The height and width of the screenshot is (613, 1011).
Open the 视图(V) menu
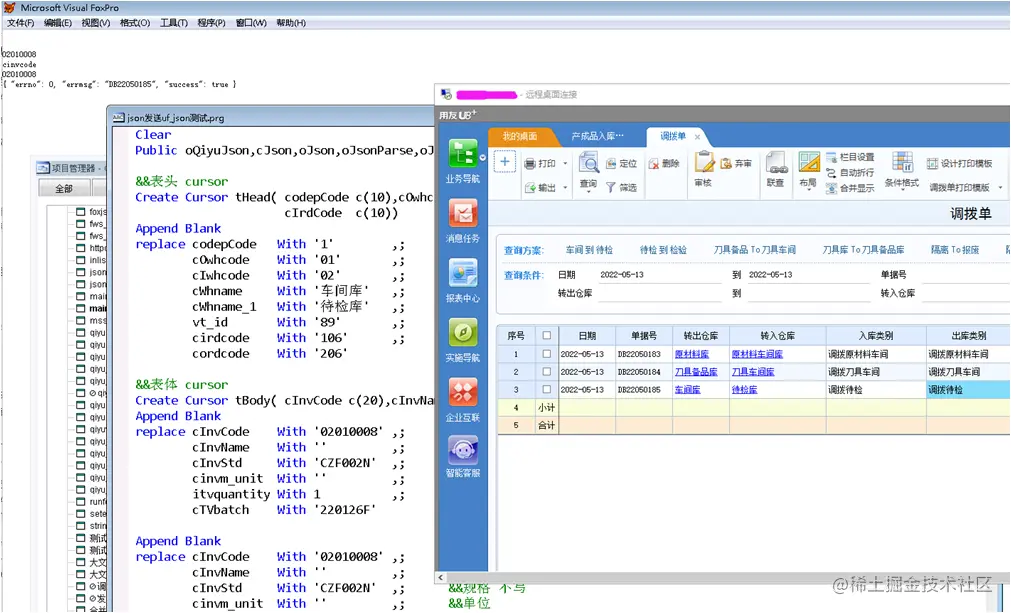coord(95,23)
